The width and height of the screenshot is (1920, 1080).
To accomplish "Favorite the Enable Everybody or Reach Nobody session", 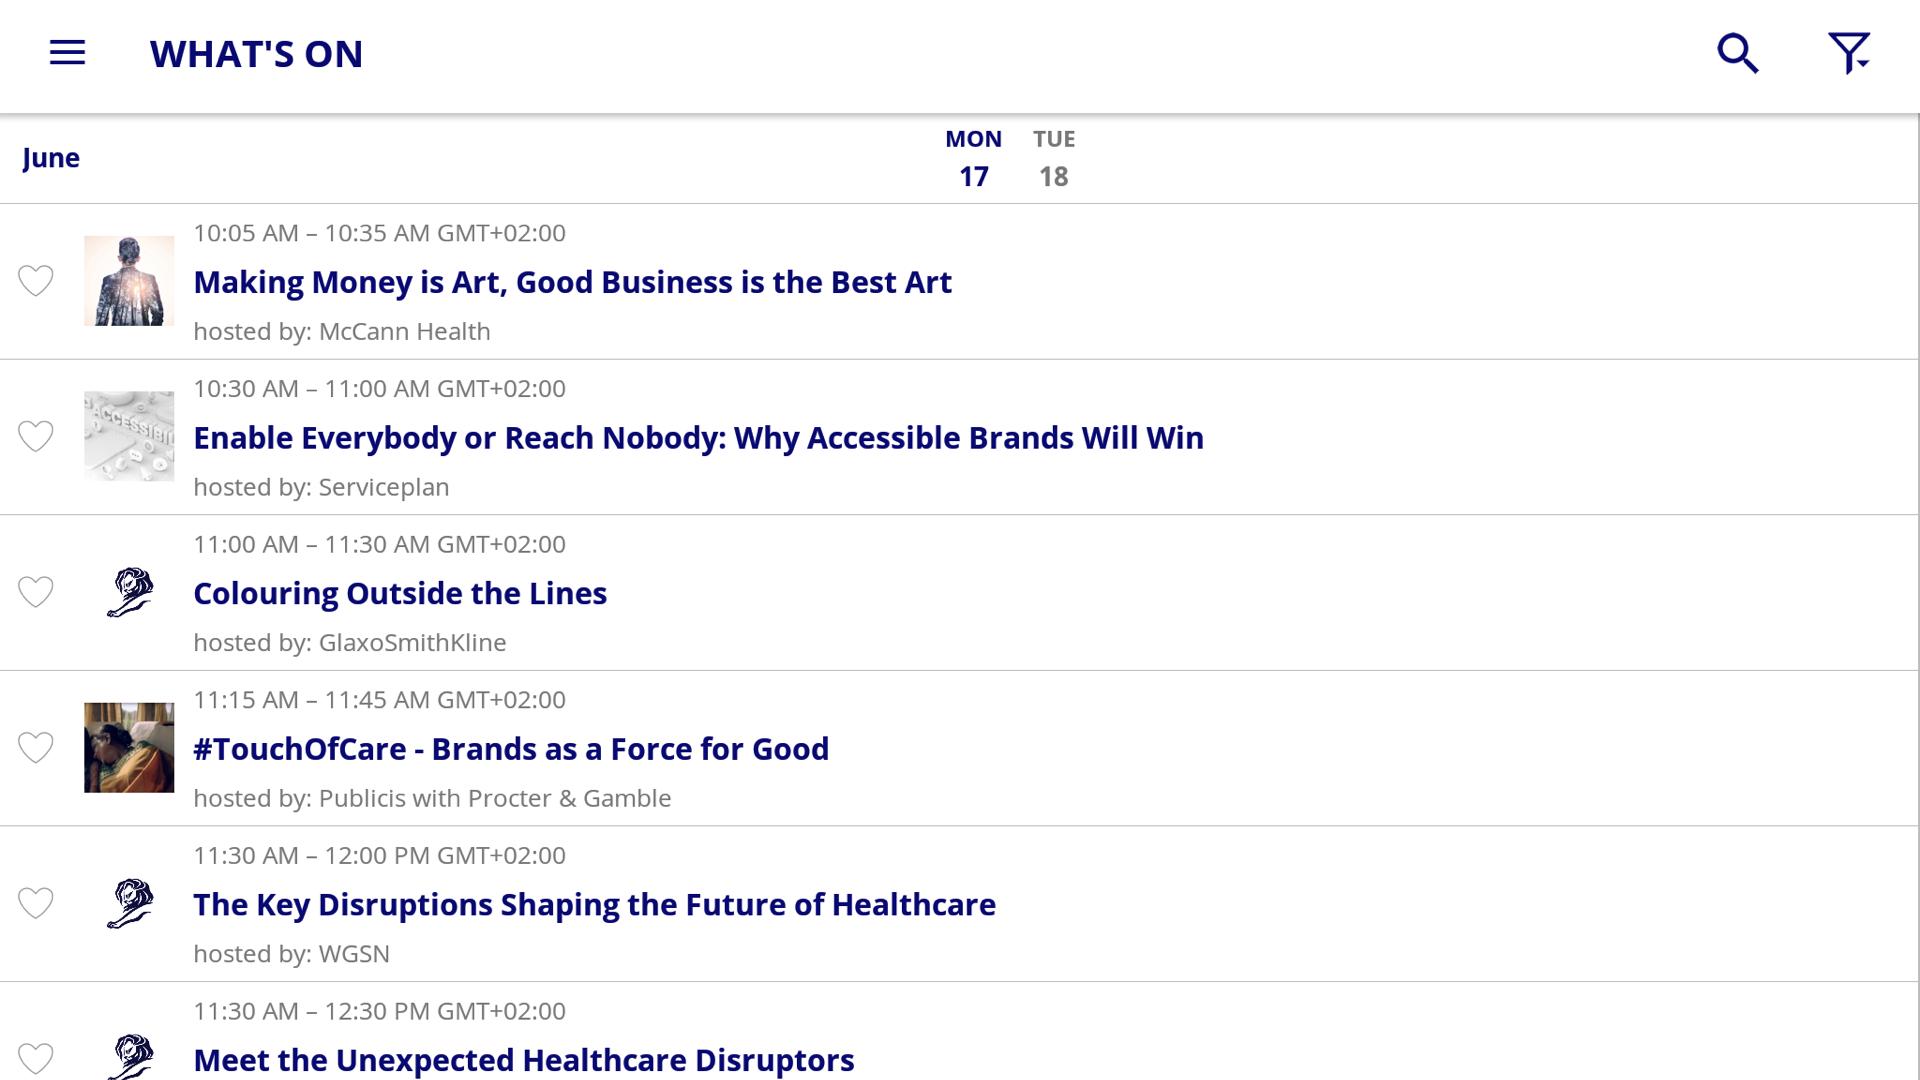I will pyautogui.click(x=36, y=437).
